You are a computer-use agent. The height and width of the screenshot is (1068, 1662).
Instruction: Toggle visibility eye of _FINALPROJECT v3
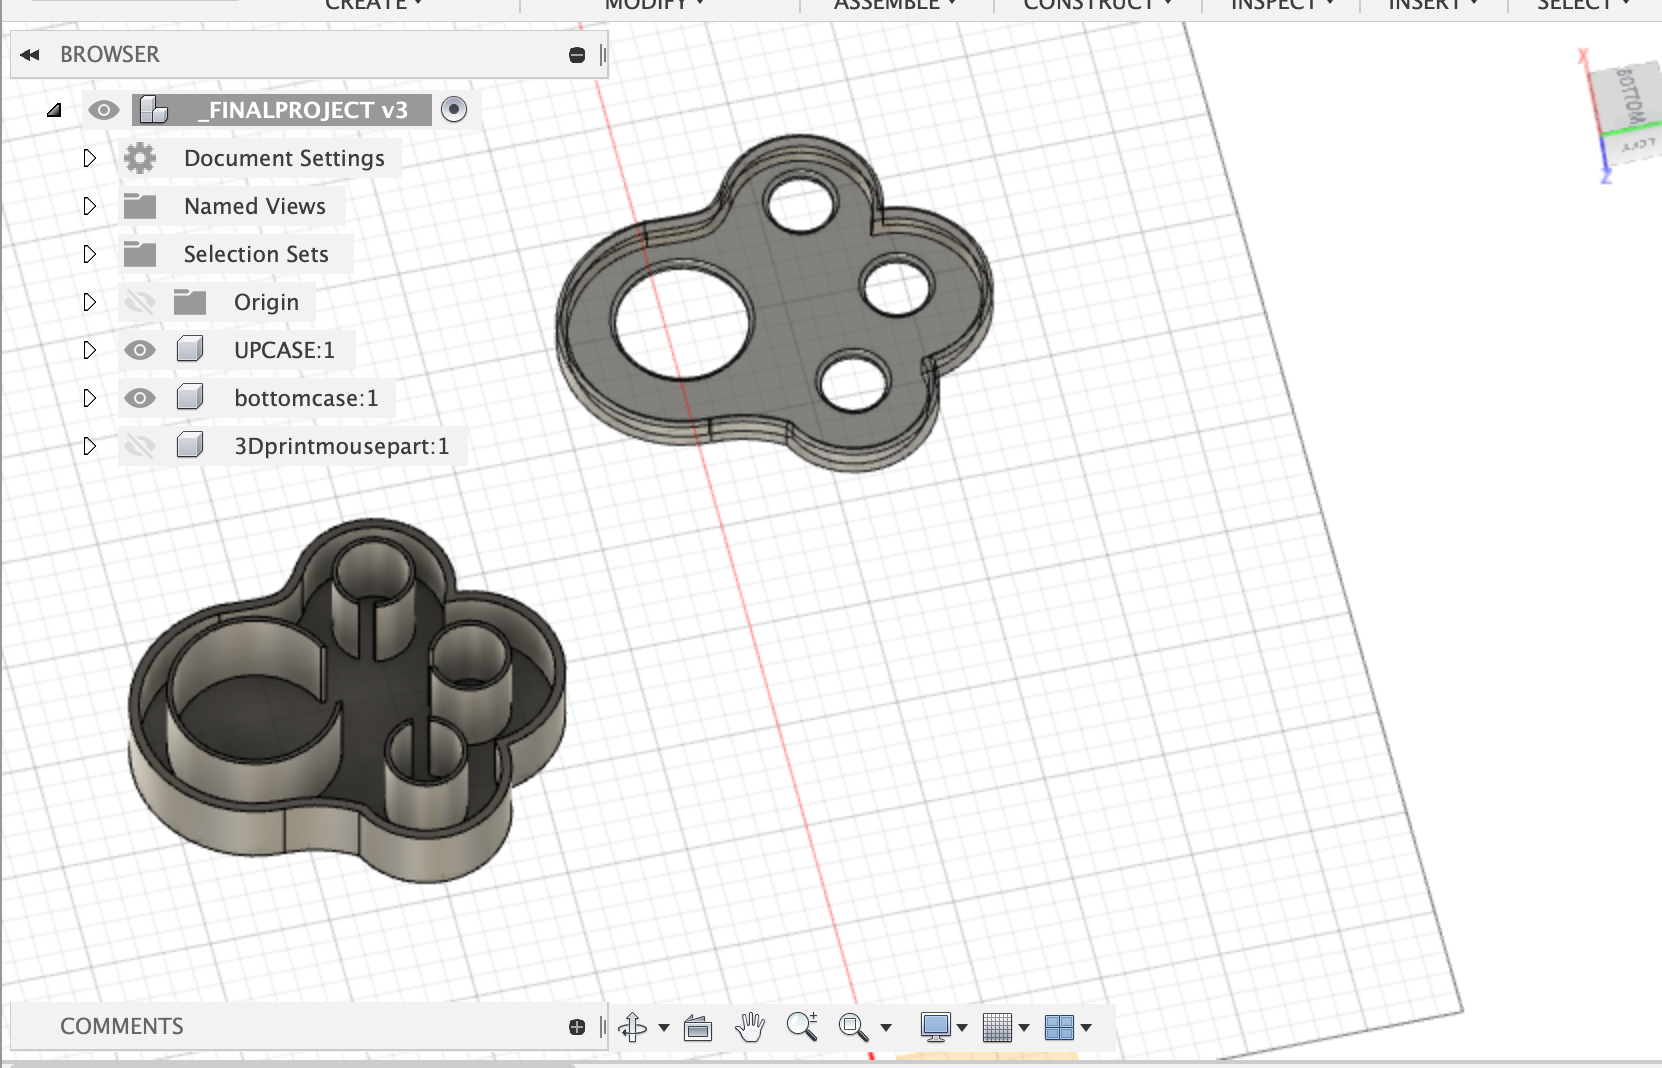point(103,110)
